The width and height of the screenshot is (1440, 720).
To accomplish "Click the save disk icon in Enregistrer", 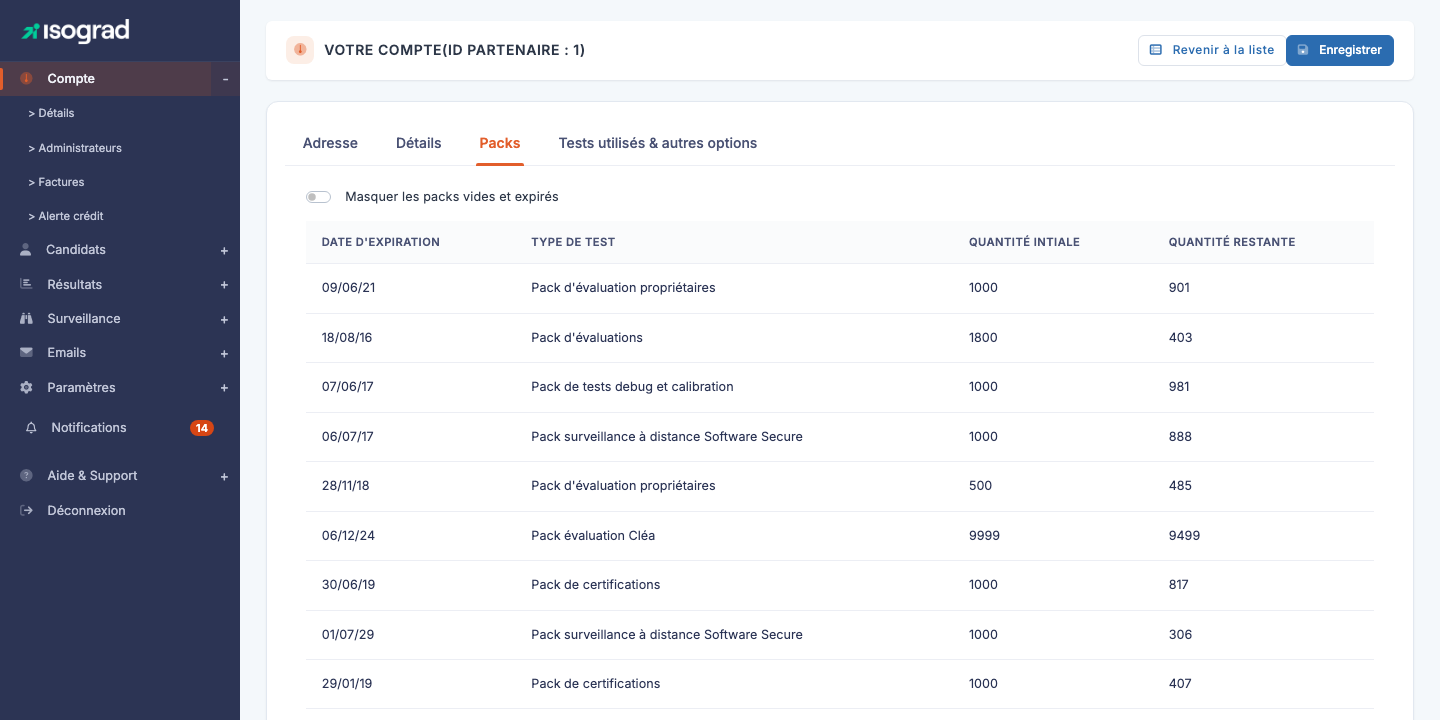I will pos(1303,50).
